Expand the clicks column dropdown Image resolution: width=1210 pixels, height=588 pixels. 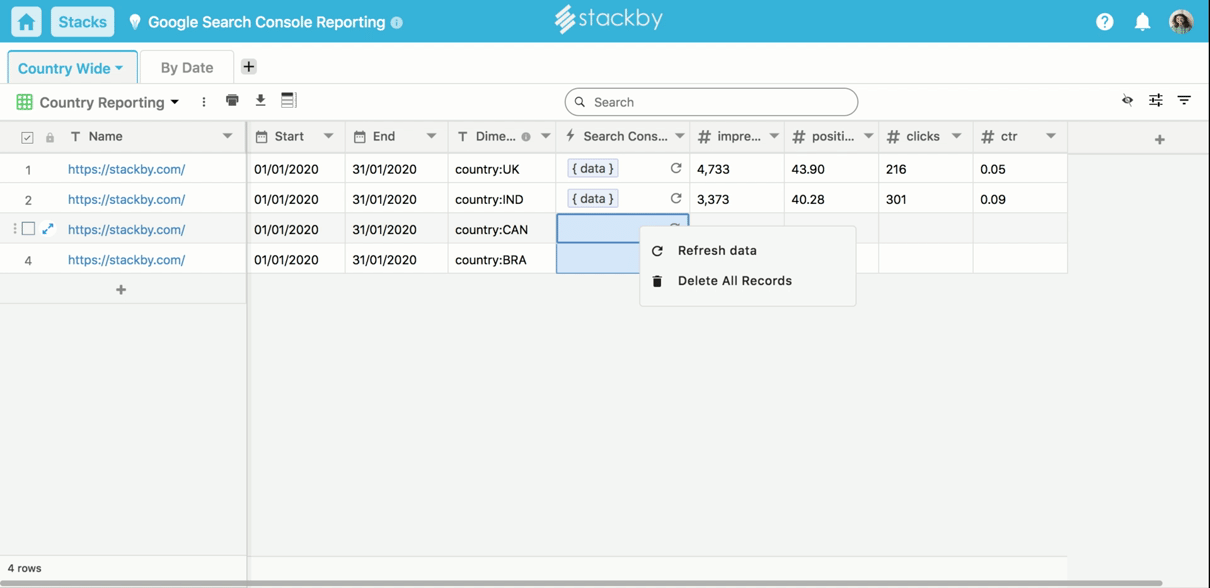coord(956,136)
